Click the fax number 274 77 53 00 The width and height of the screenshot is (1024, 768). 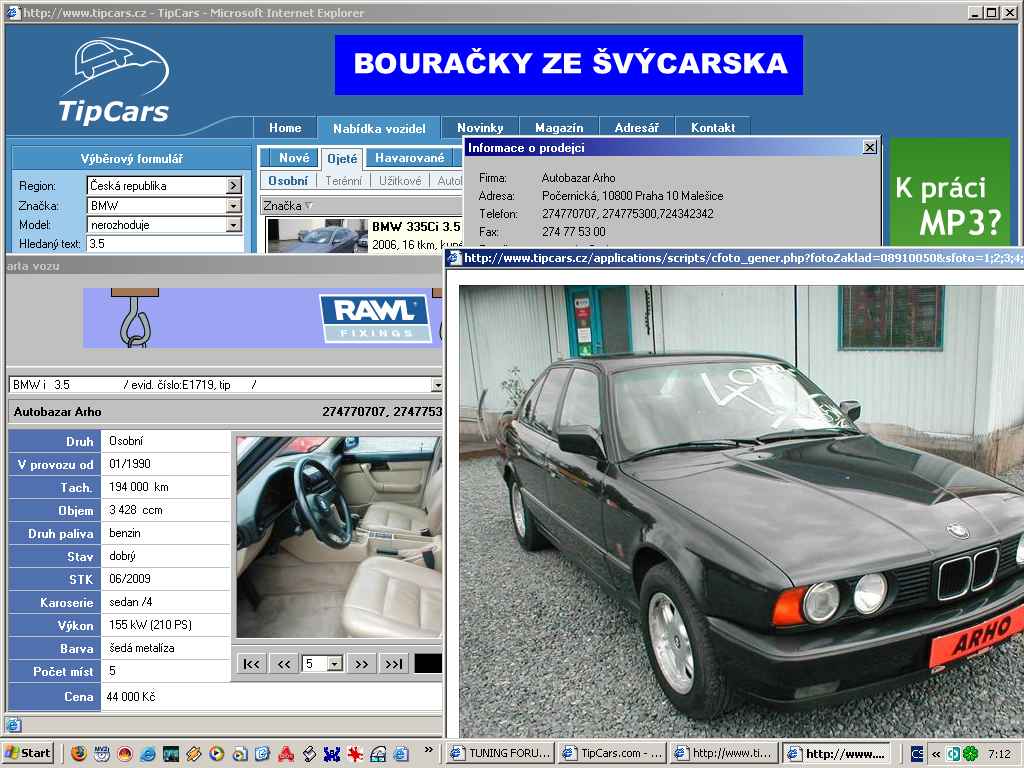pos(573,232)
